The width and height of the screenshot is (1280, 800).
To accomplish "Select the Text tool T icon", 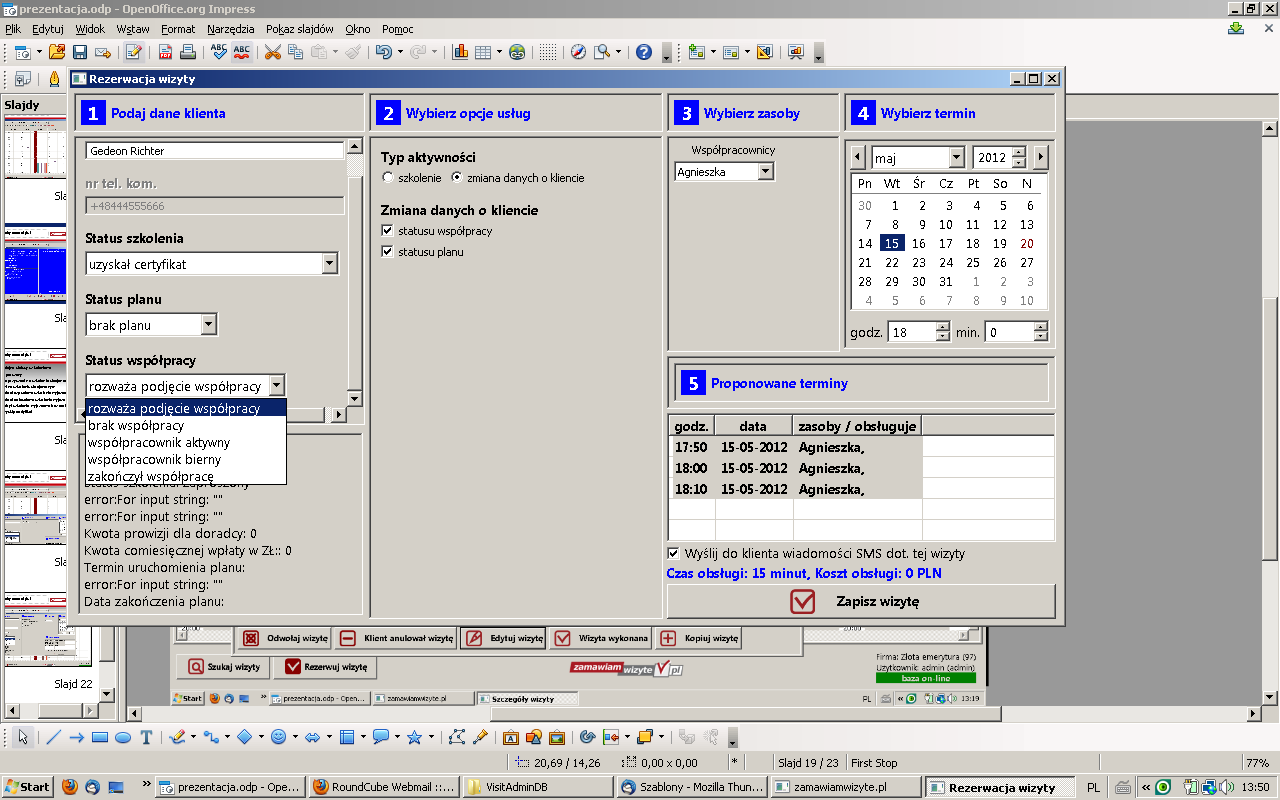I will tap(146, 737).
